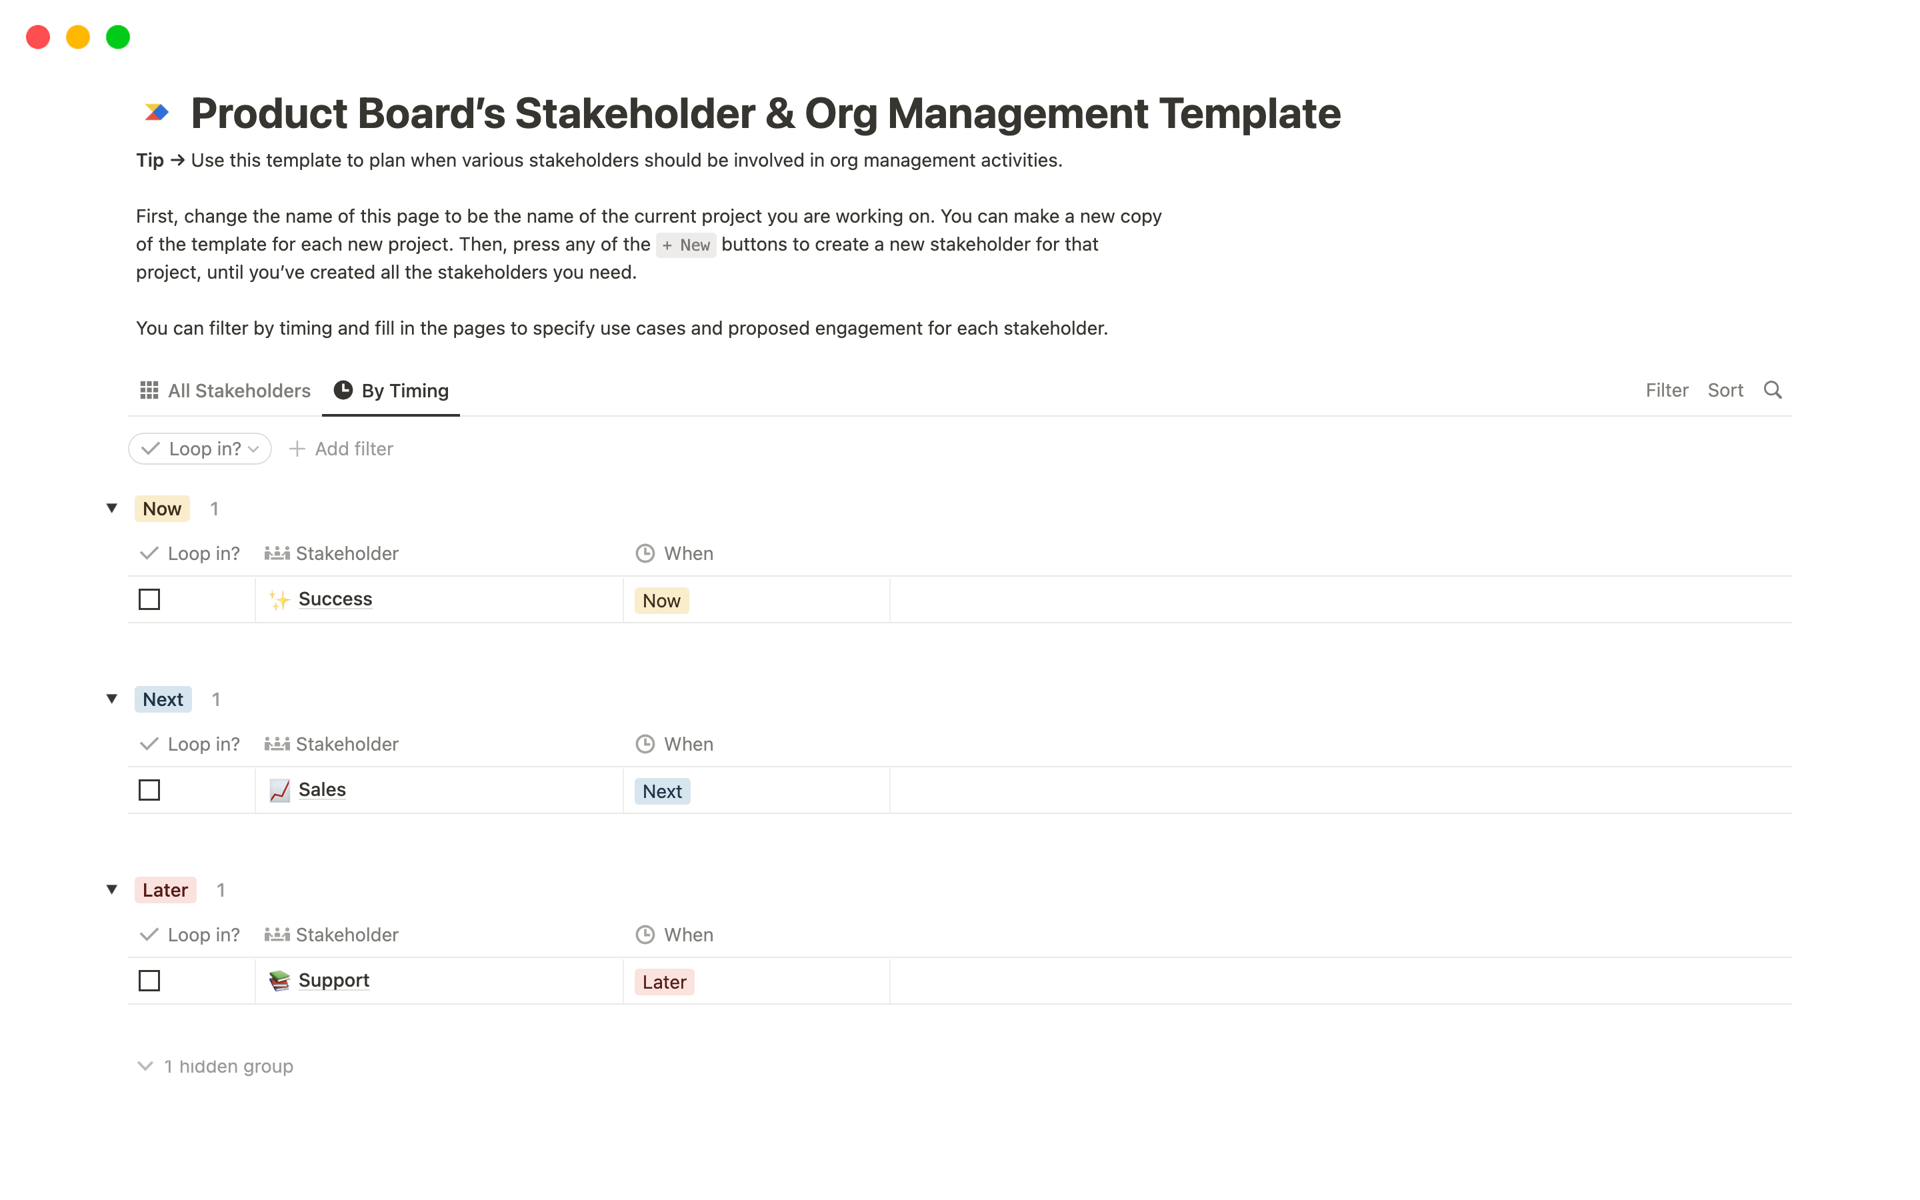Image resolution: width=1920 pixels, height=1200 pixels.
Task: Check the Loop in? checkbox for Support
Action: 149,980
